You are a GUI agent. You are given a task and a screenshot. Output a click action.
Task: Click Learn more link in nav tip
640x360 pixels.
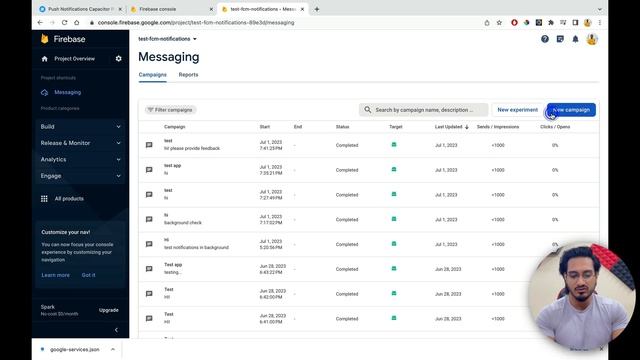tap(56, 275)
